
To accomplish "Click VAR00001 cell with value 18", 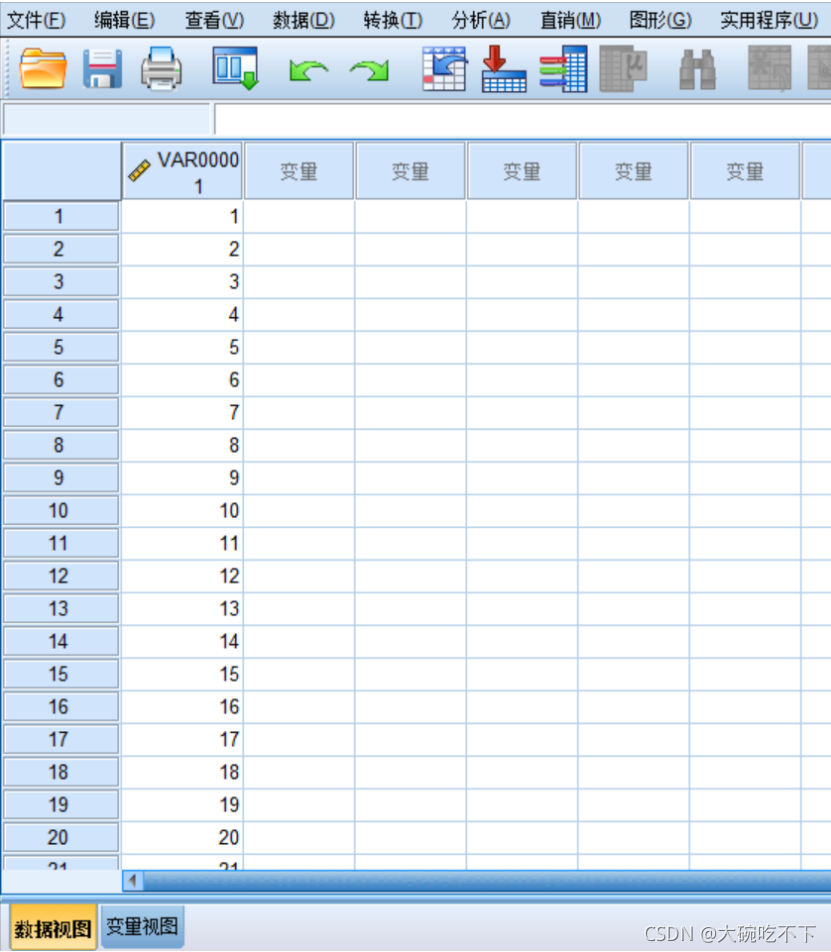I will coord(182,772).
